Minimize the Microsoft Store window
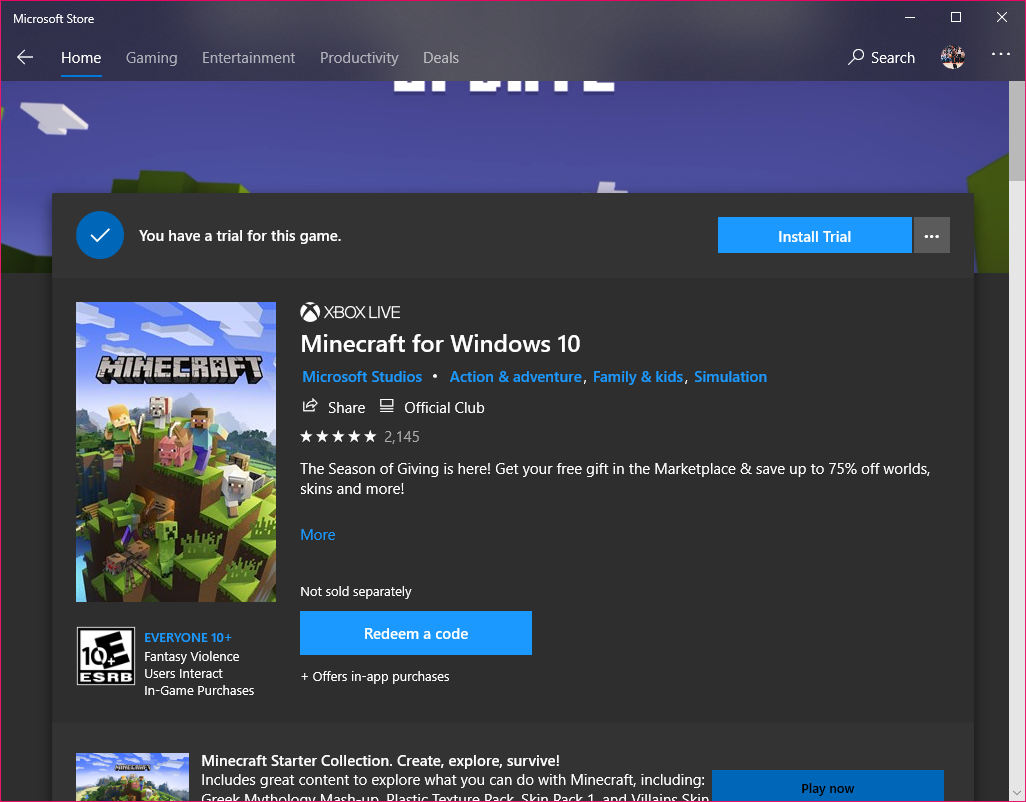This screenshot has width=1026, height=802. tap(910, 17)
